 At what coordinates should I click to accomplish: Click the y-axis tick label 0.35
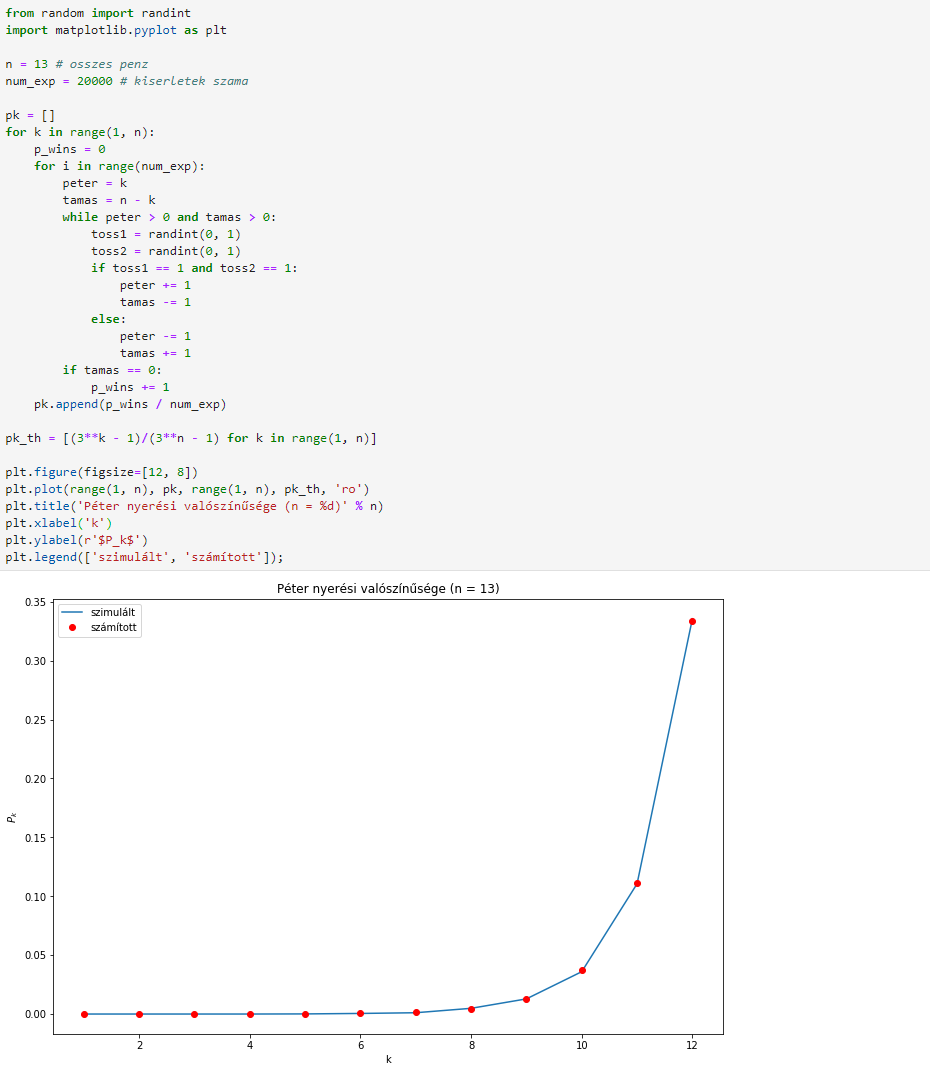36,602
